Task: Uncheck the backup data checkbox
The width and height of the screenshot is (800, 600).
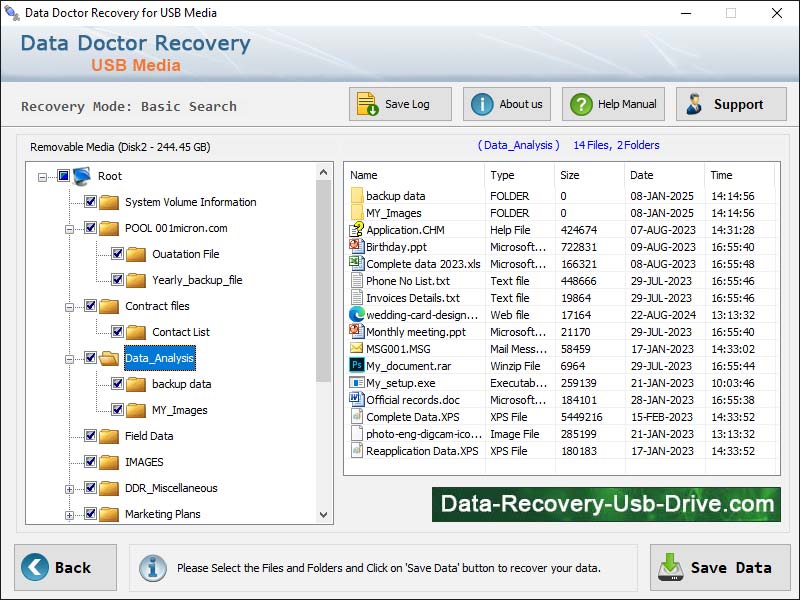Action: (x=117, y=384)
